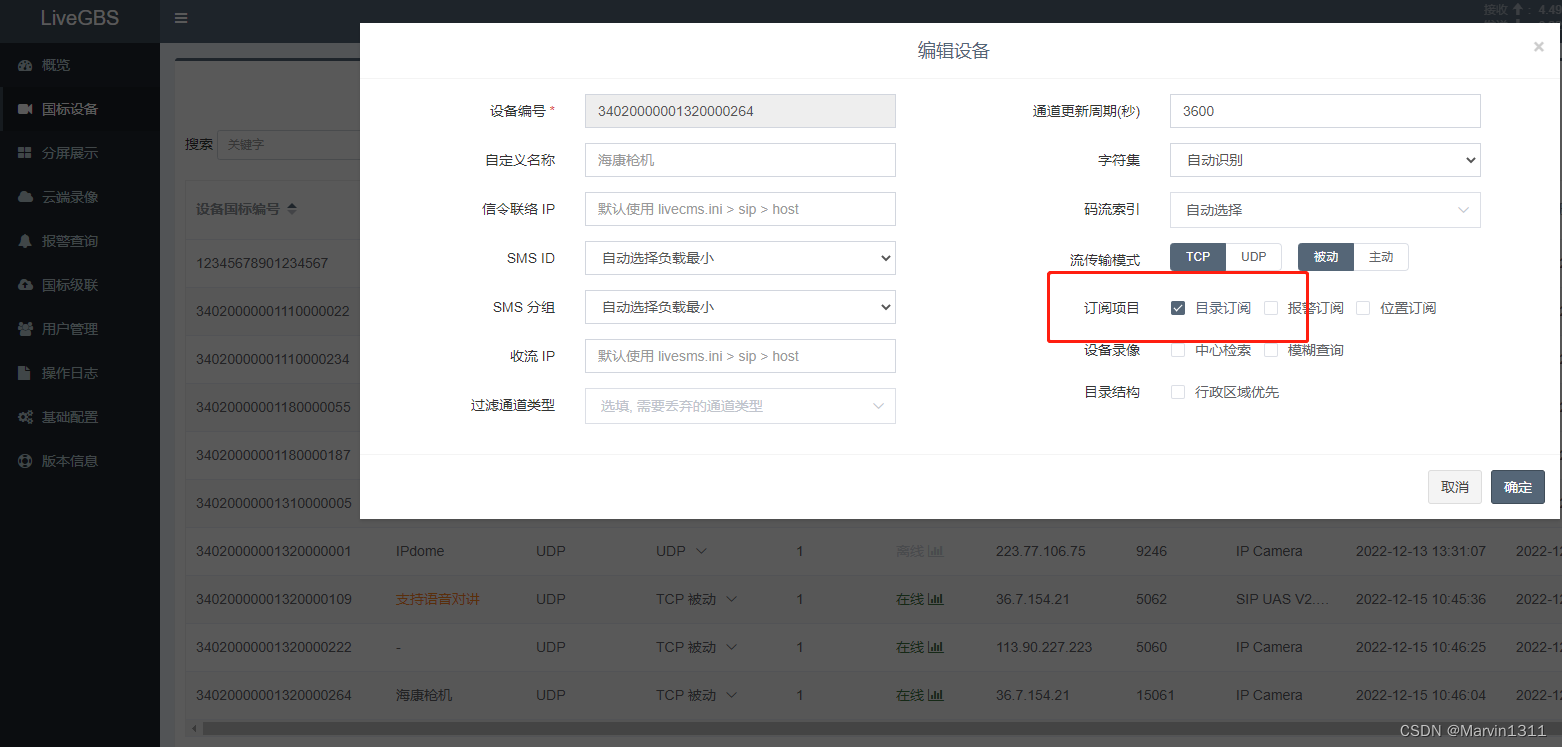The height and width of the screenshot is (747, 1562).
Task: Click IP address 223.77.106.75
Action: (x=1043, y=551)
